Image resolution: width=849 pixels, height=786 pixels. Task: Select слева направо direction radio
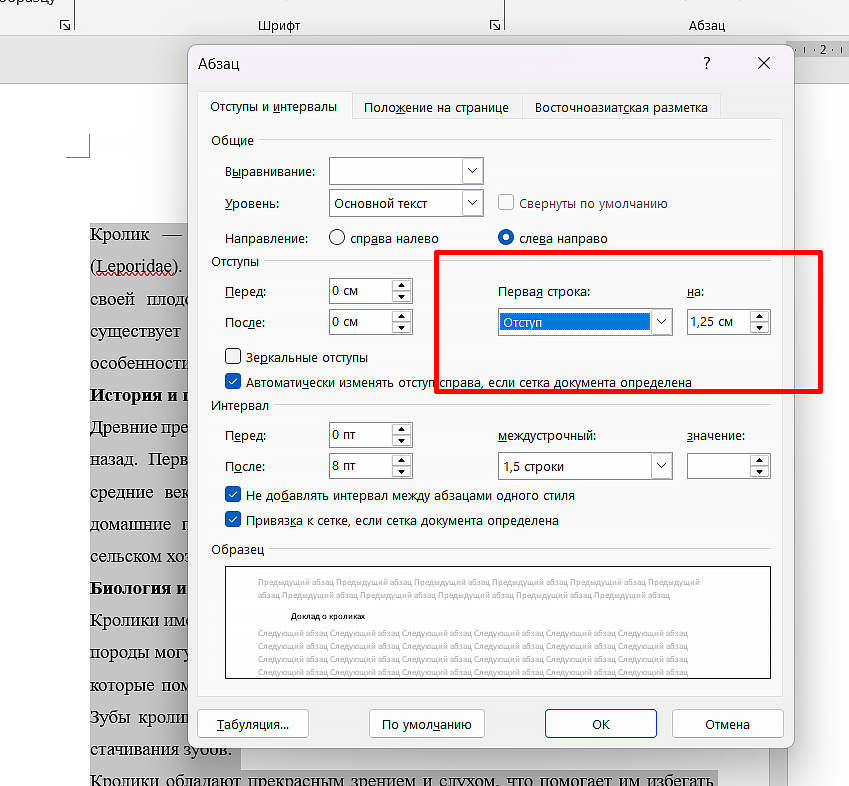click(506, 238)
